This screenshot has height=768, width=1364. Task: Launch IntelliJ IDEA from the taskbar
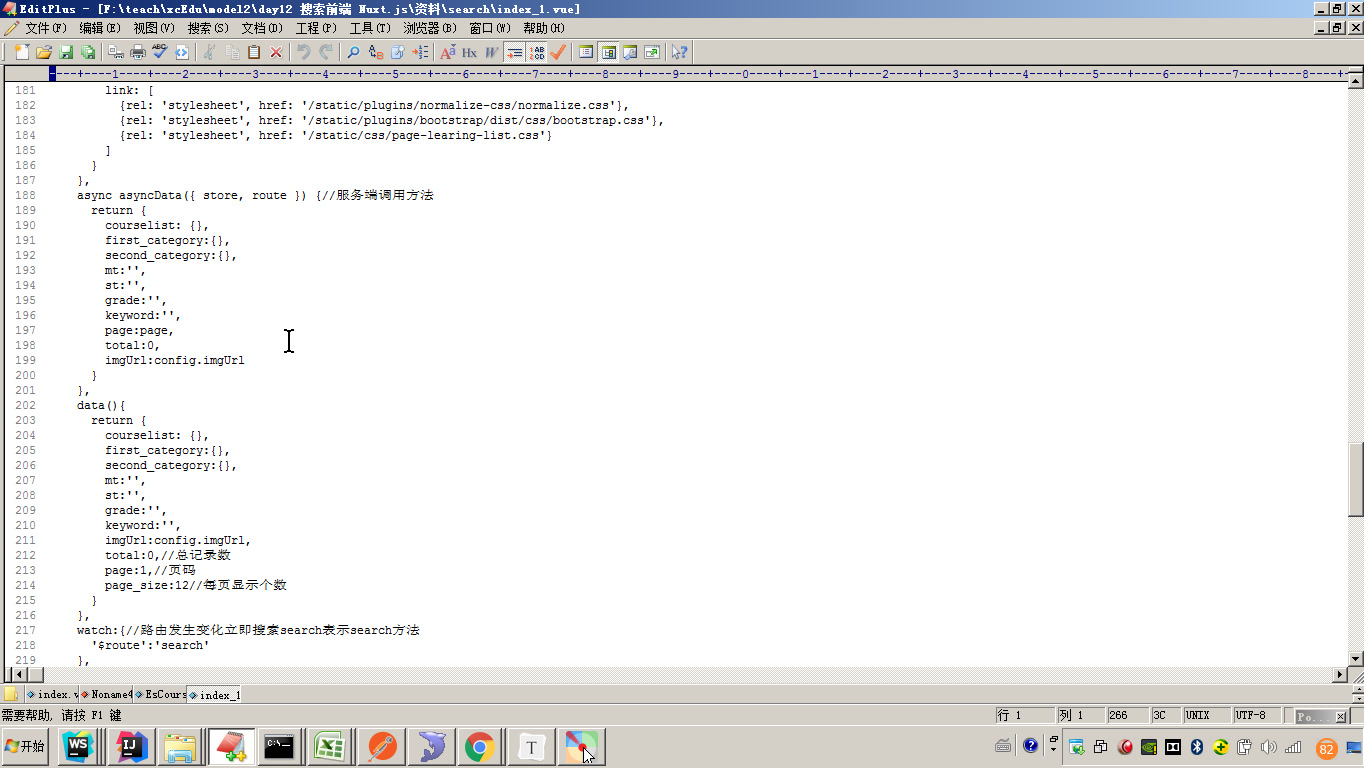131,747
